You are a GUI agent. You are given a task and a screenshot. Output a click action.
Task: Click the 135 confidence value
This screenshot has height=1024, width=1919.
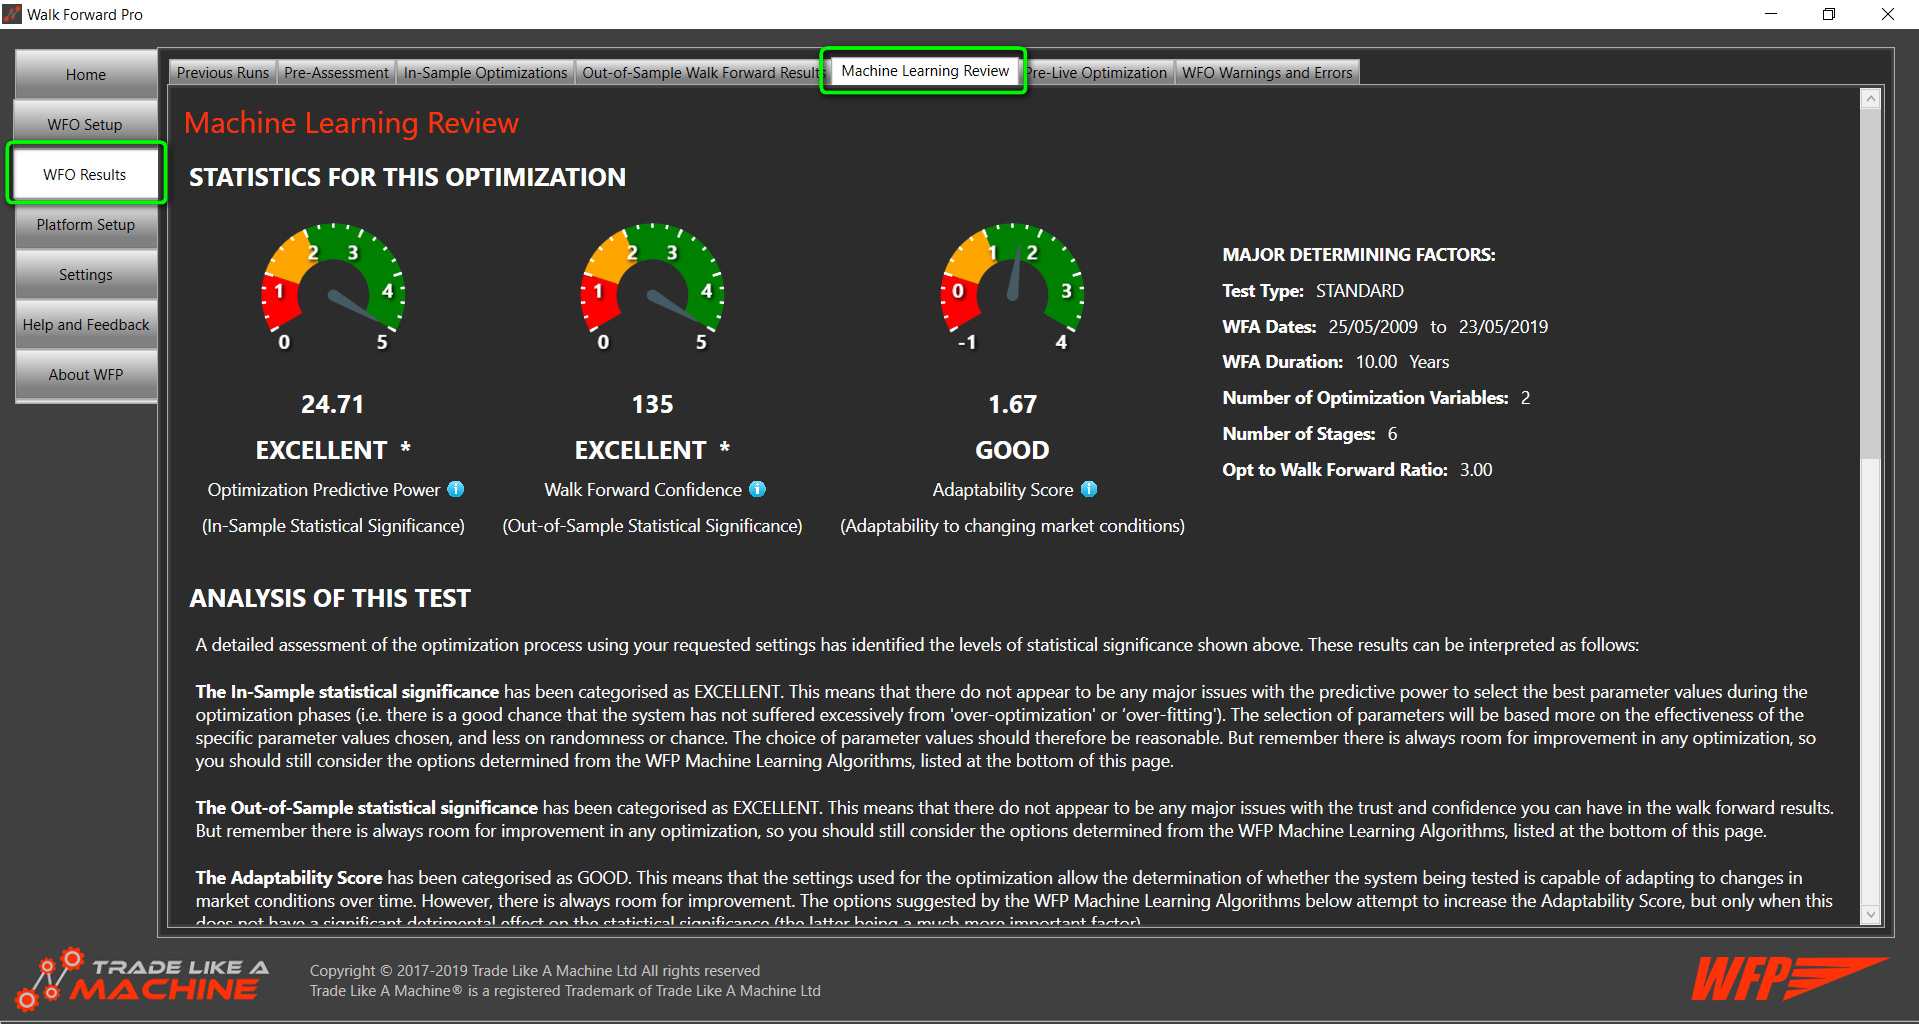pos(652,404)
